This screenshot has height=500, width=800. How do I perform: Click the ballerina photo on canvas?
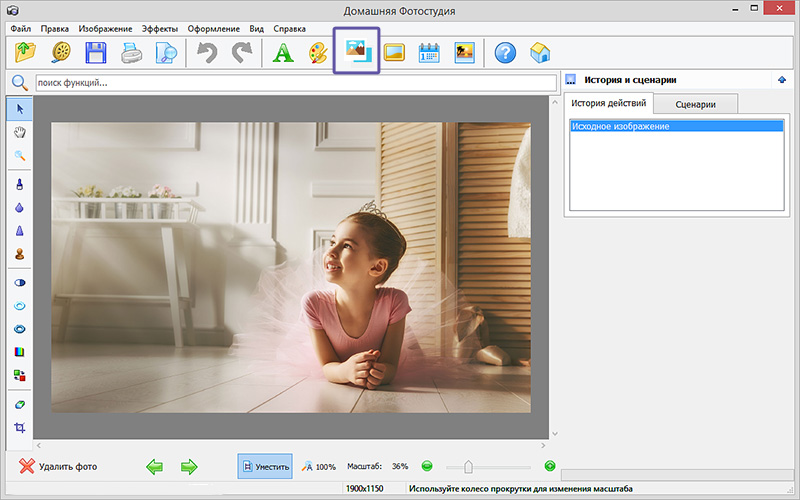point(291,267)
